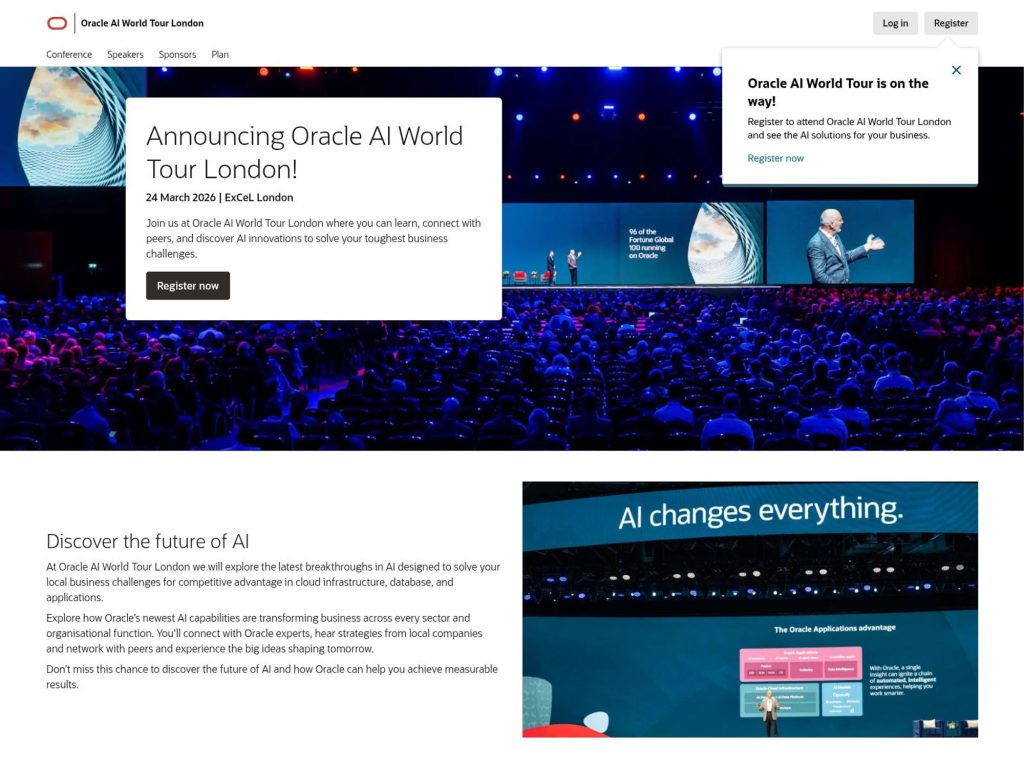
Task: Open the Sponsors section
Action: [177, 55]
